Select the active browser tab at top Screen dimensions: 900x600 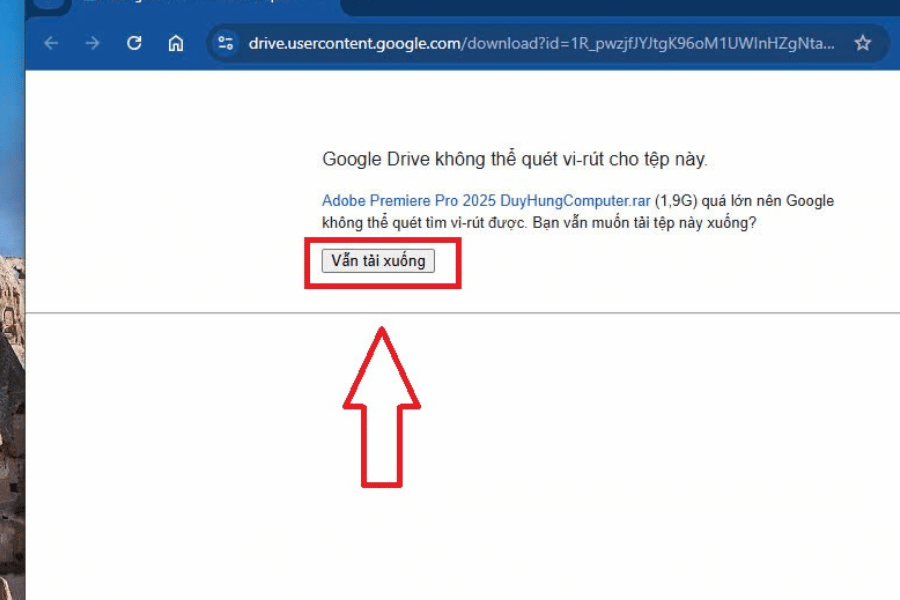pos(200,6)
